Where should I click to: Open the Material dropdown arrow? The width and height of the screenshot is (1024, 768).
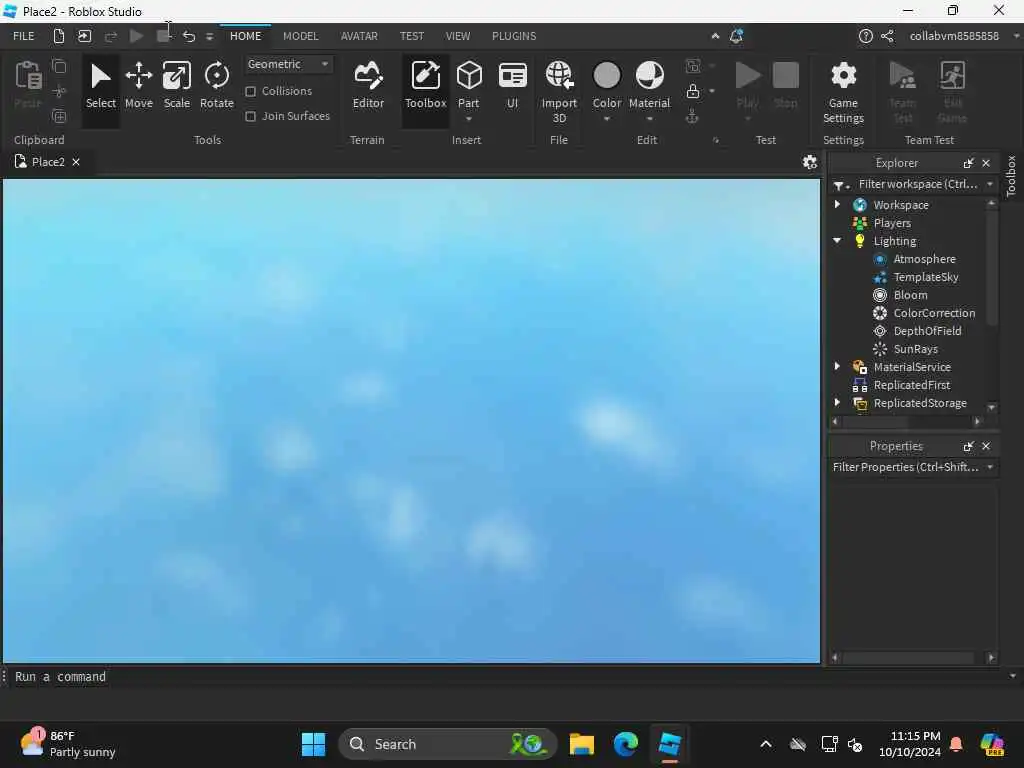[x=649, y=119]
